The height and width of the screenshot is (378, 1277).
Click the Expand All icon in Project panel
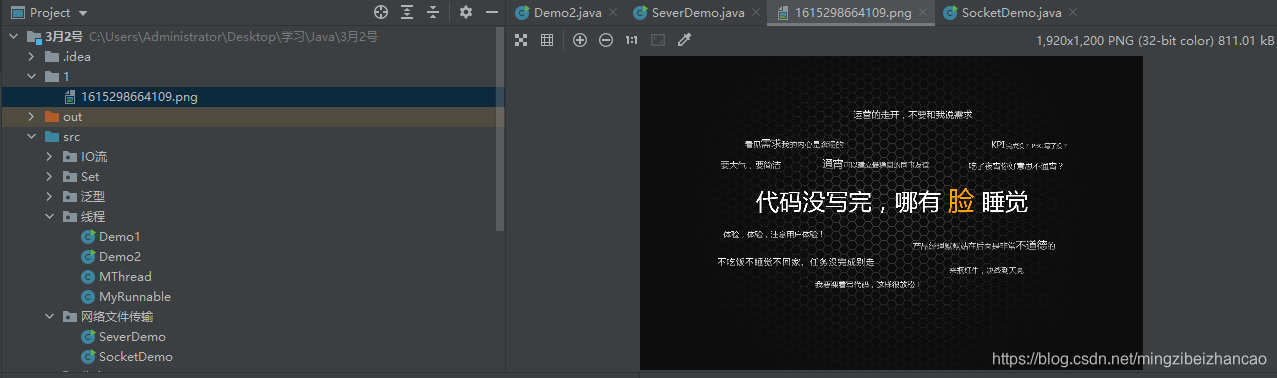(407, 13)
